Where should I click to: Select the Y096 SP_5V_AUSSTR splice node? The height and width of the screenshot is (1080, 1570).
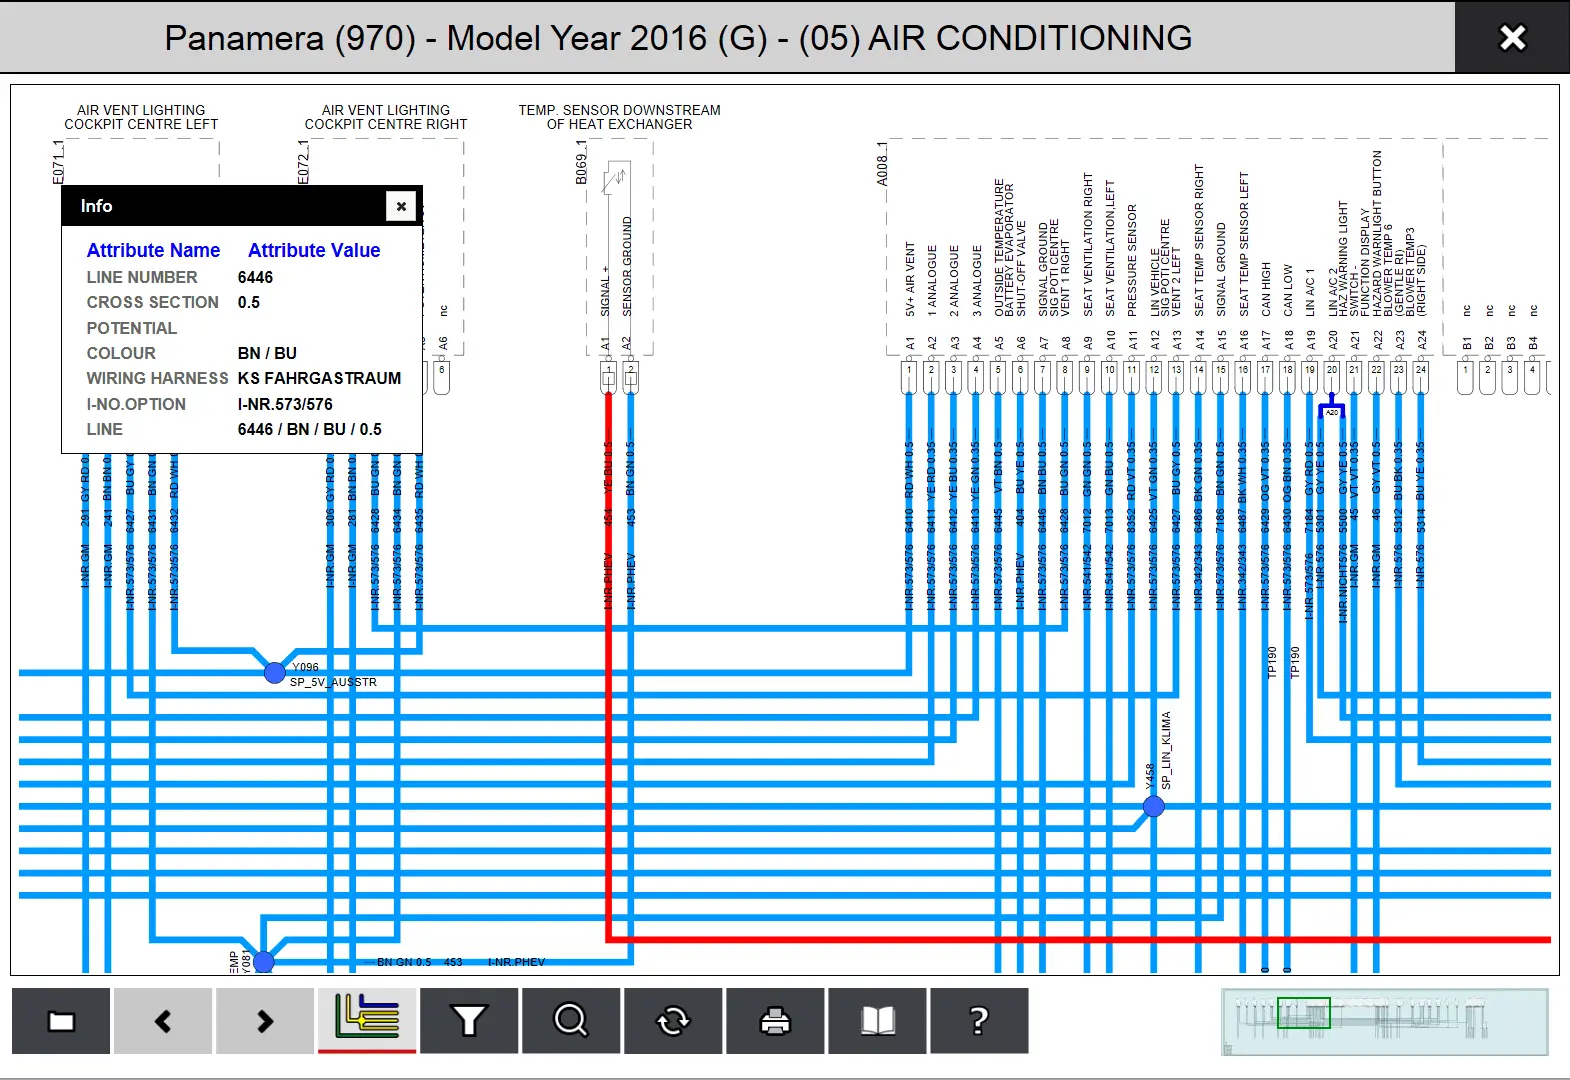tap(275, 673)
